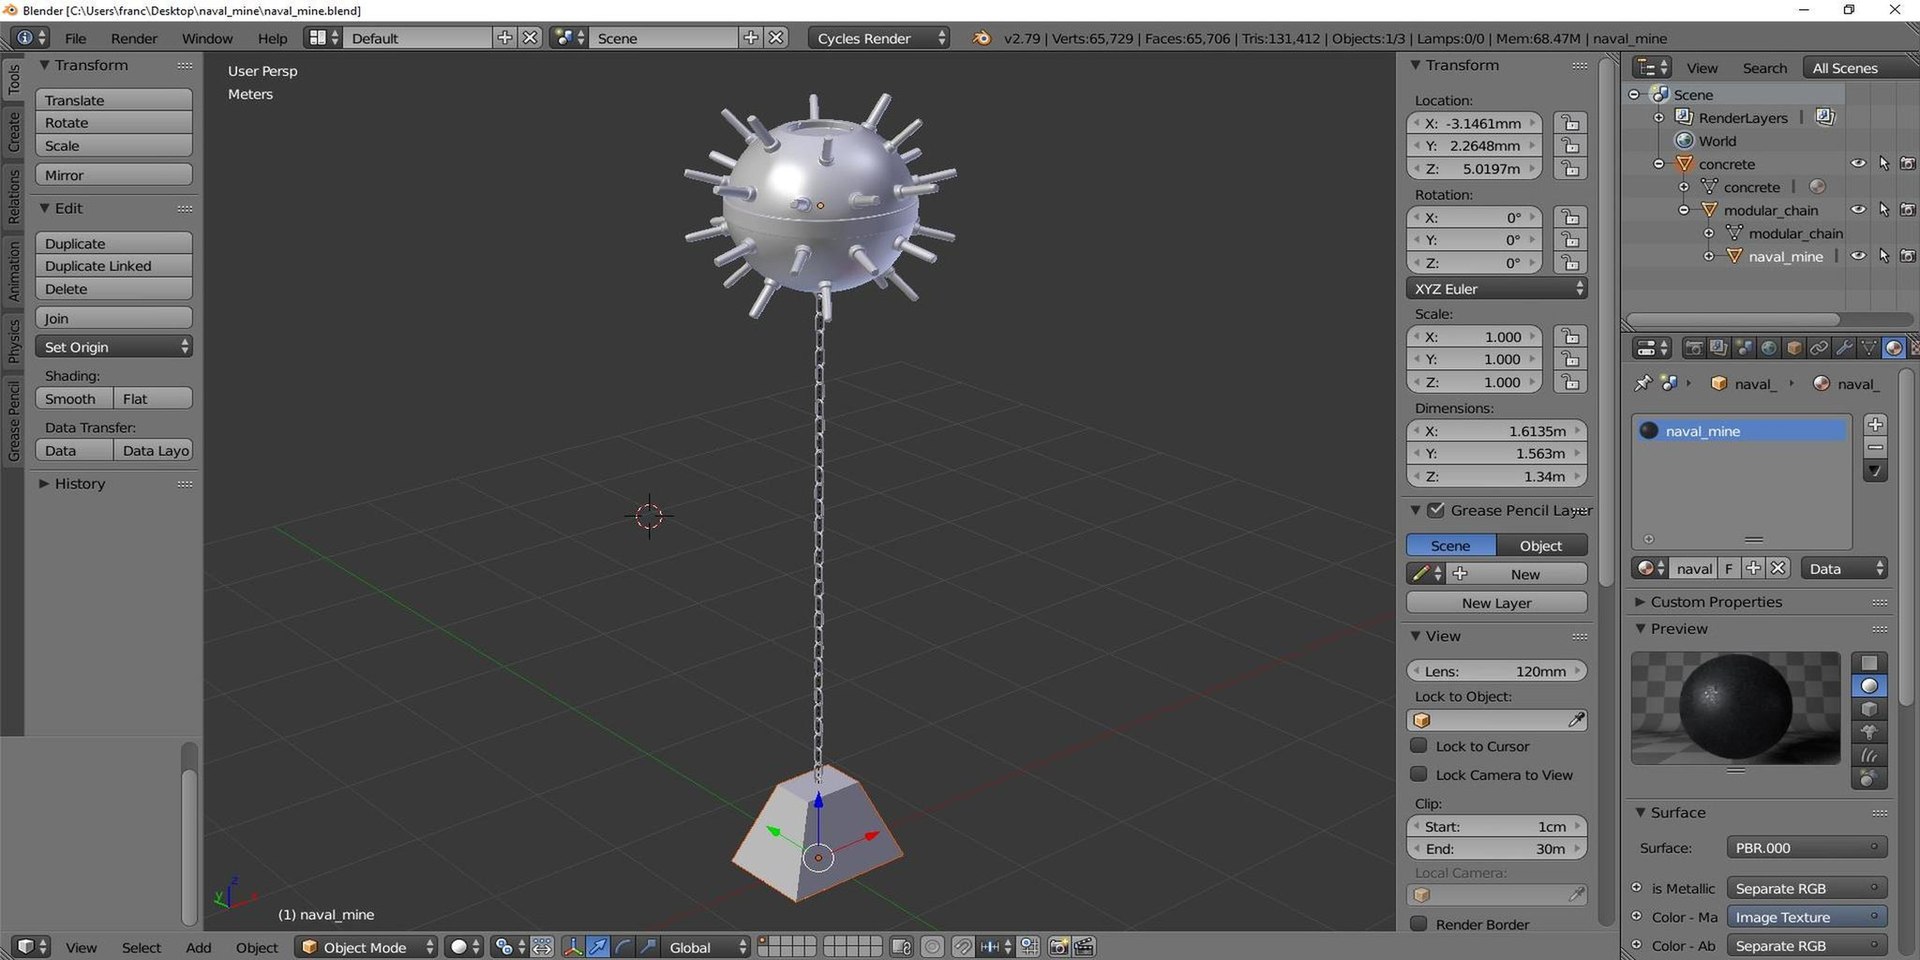Hide naval_mine object via eye icon
The image size is (1920, 960).
[x=1858, y=256]
